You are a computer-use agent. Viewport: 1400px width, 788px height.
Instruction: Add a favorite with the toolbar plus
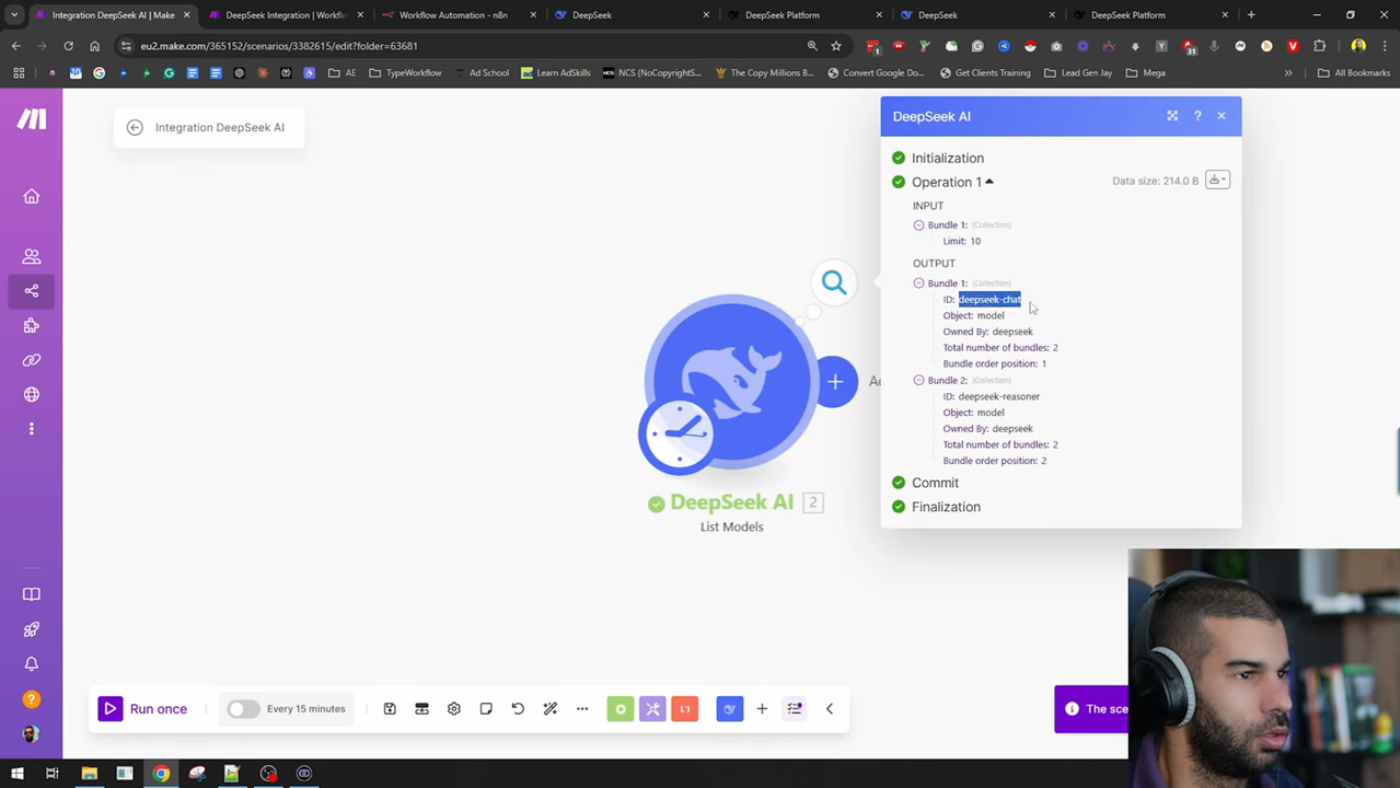(762, 709)
